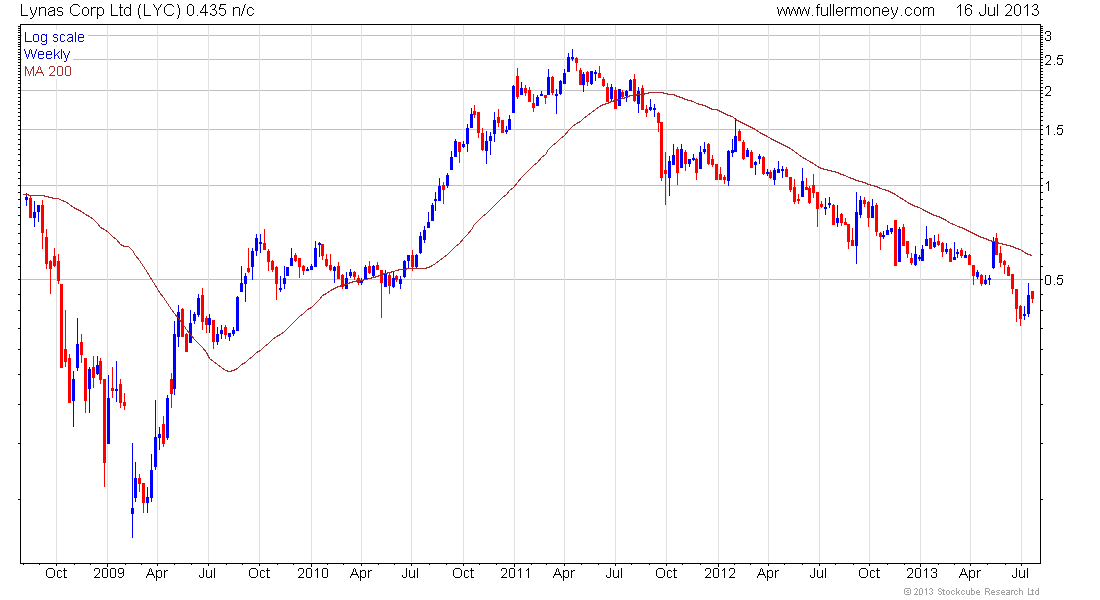The height and width of the screenshot is (600, 1100).
Task: Click the 'Jul' x-axis label after 2010
Action: [410, 573]
